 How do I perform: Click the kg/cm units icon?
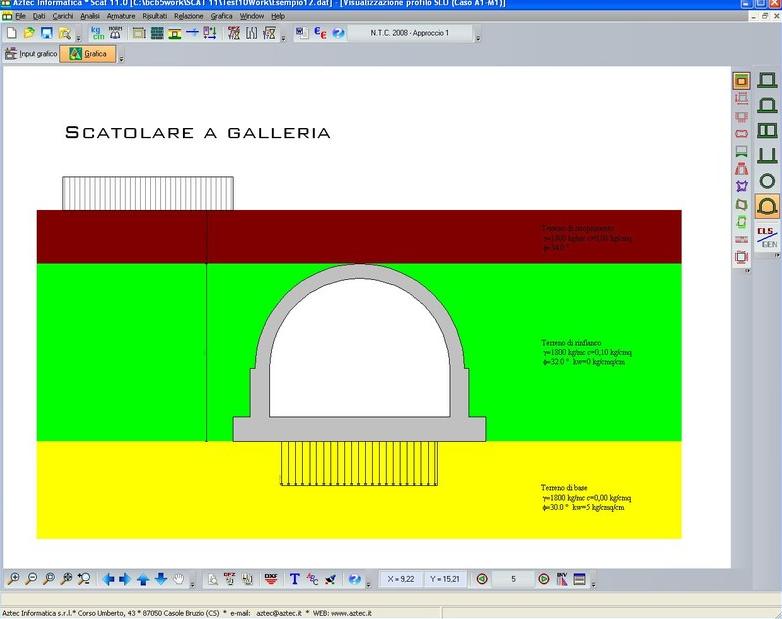pyautogui.click(x=97, y=33)
